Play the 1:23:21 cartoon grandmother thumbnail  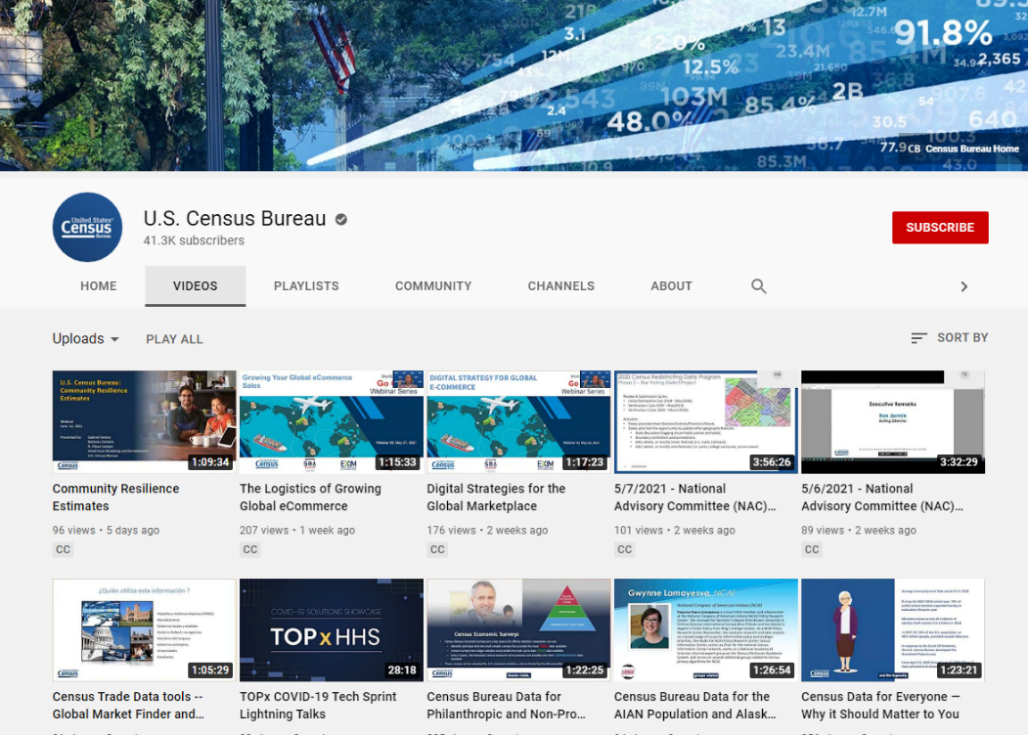click(x=893, y=630)
